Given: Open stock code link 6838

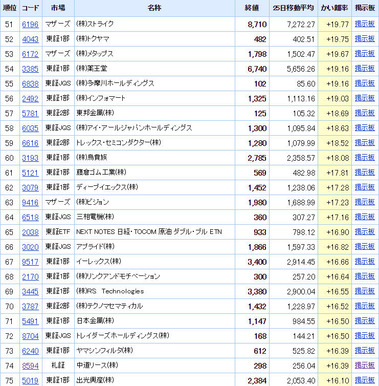Looking at the screenshot, I should 30,84.
